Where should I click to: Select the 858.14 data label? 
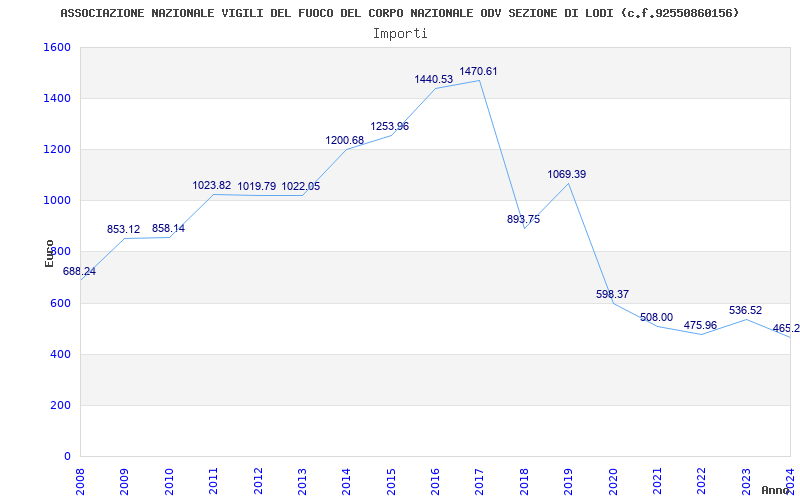168,229
